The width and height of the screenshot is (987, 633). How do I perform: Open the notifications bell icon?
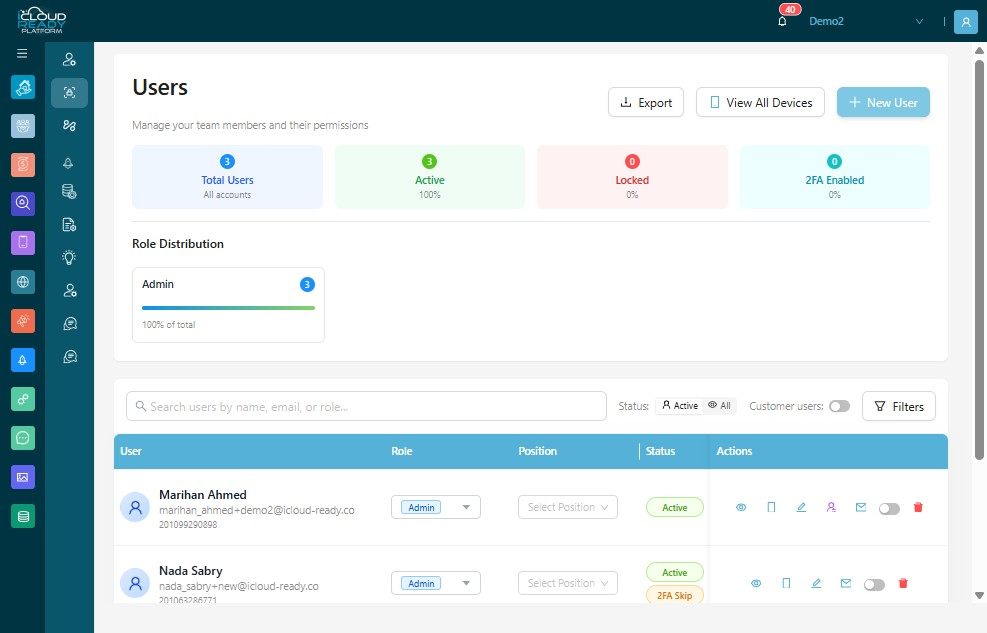782,21
